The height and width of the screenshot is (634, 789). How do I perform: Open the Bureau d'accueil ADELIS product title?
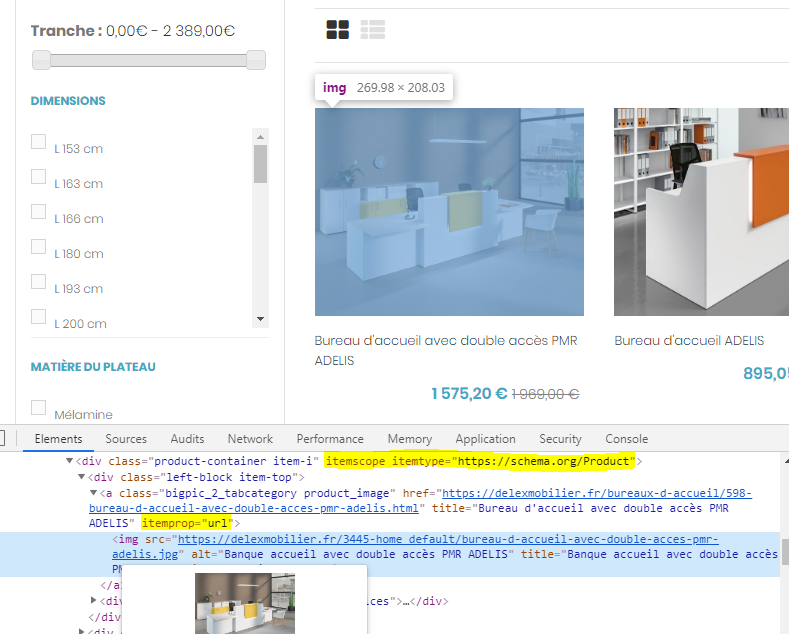click(x=689, y=341)
